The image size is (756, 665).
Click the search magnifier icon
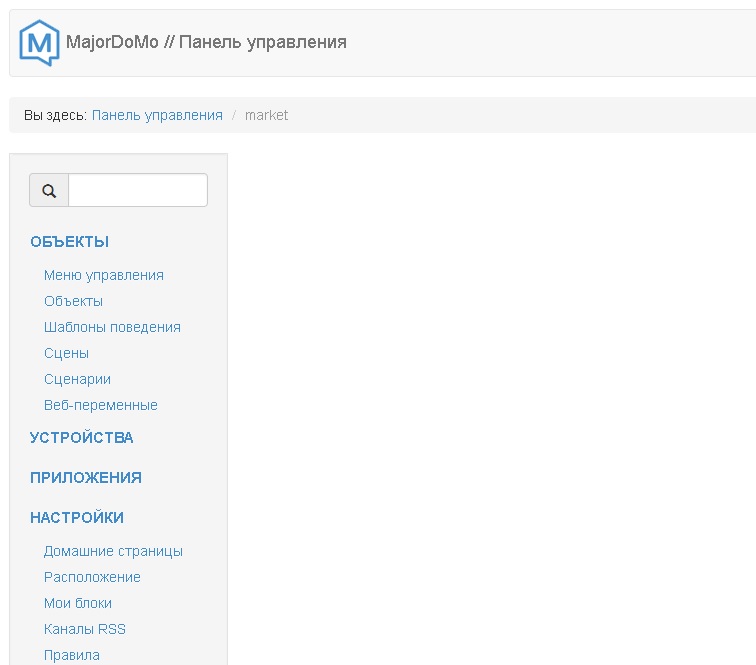49,190
